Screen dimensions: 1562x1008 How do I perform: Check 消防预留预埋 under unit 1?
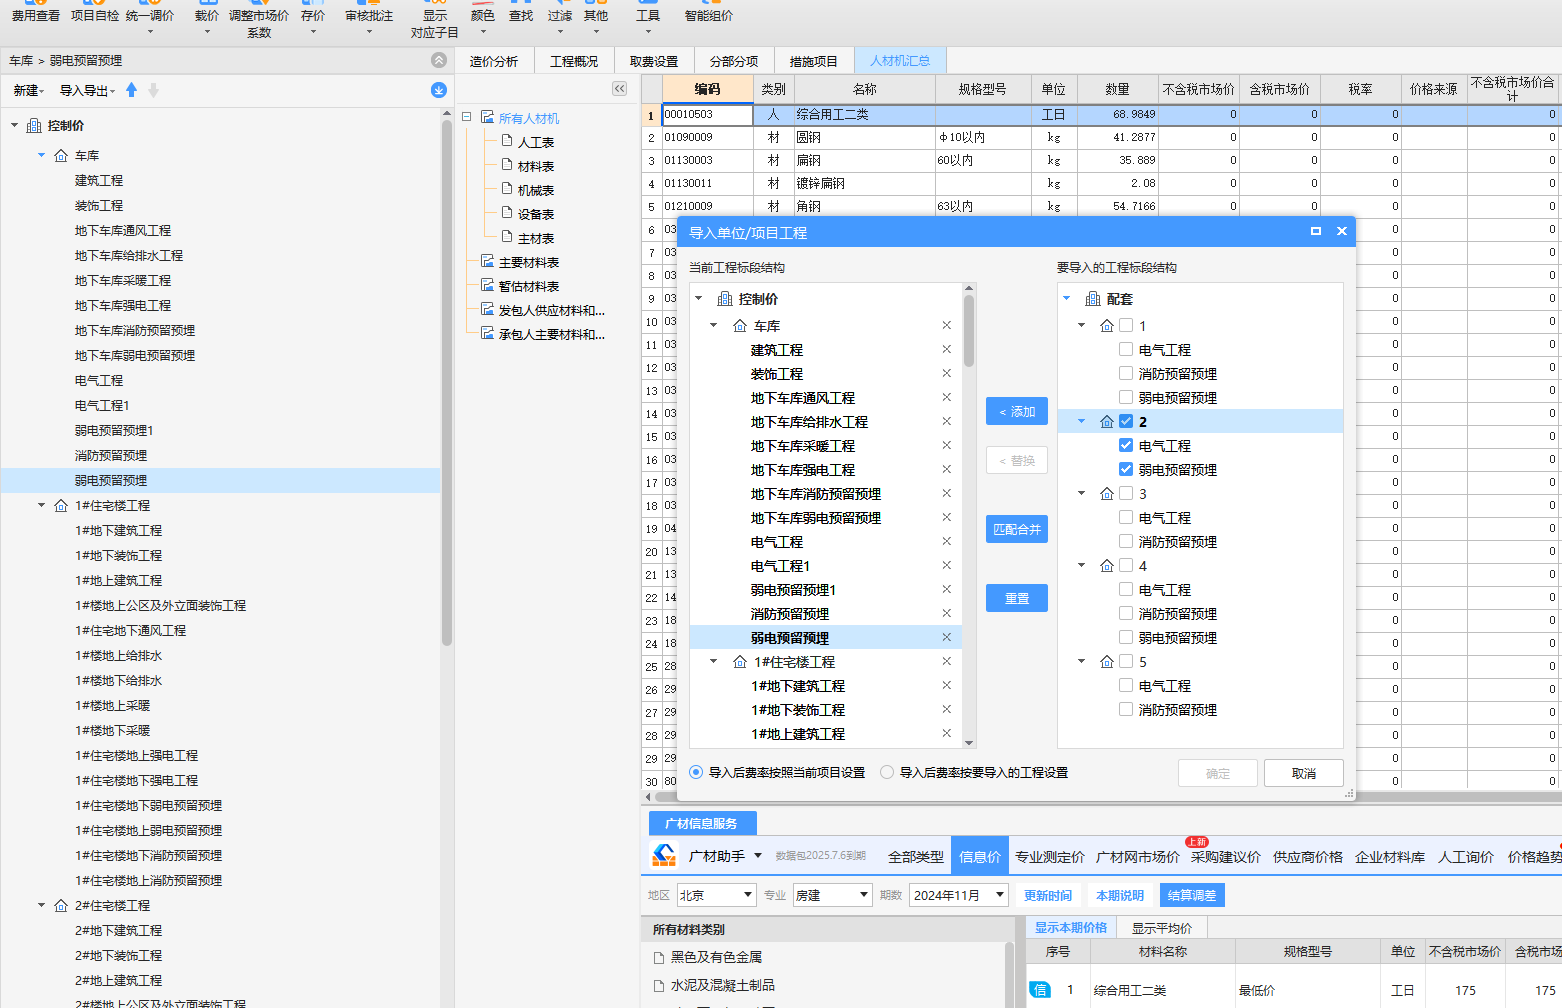1126,373
